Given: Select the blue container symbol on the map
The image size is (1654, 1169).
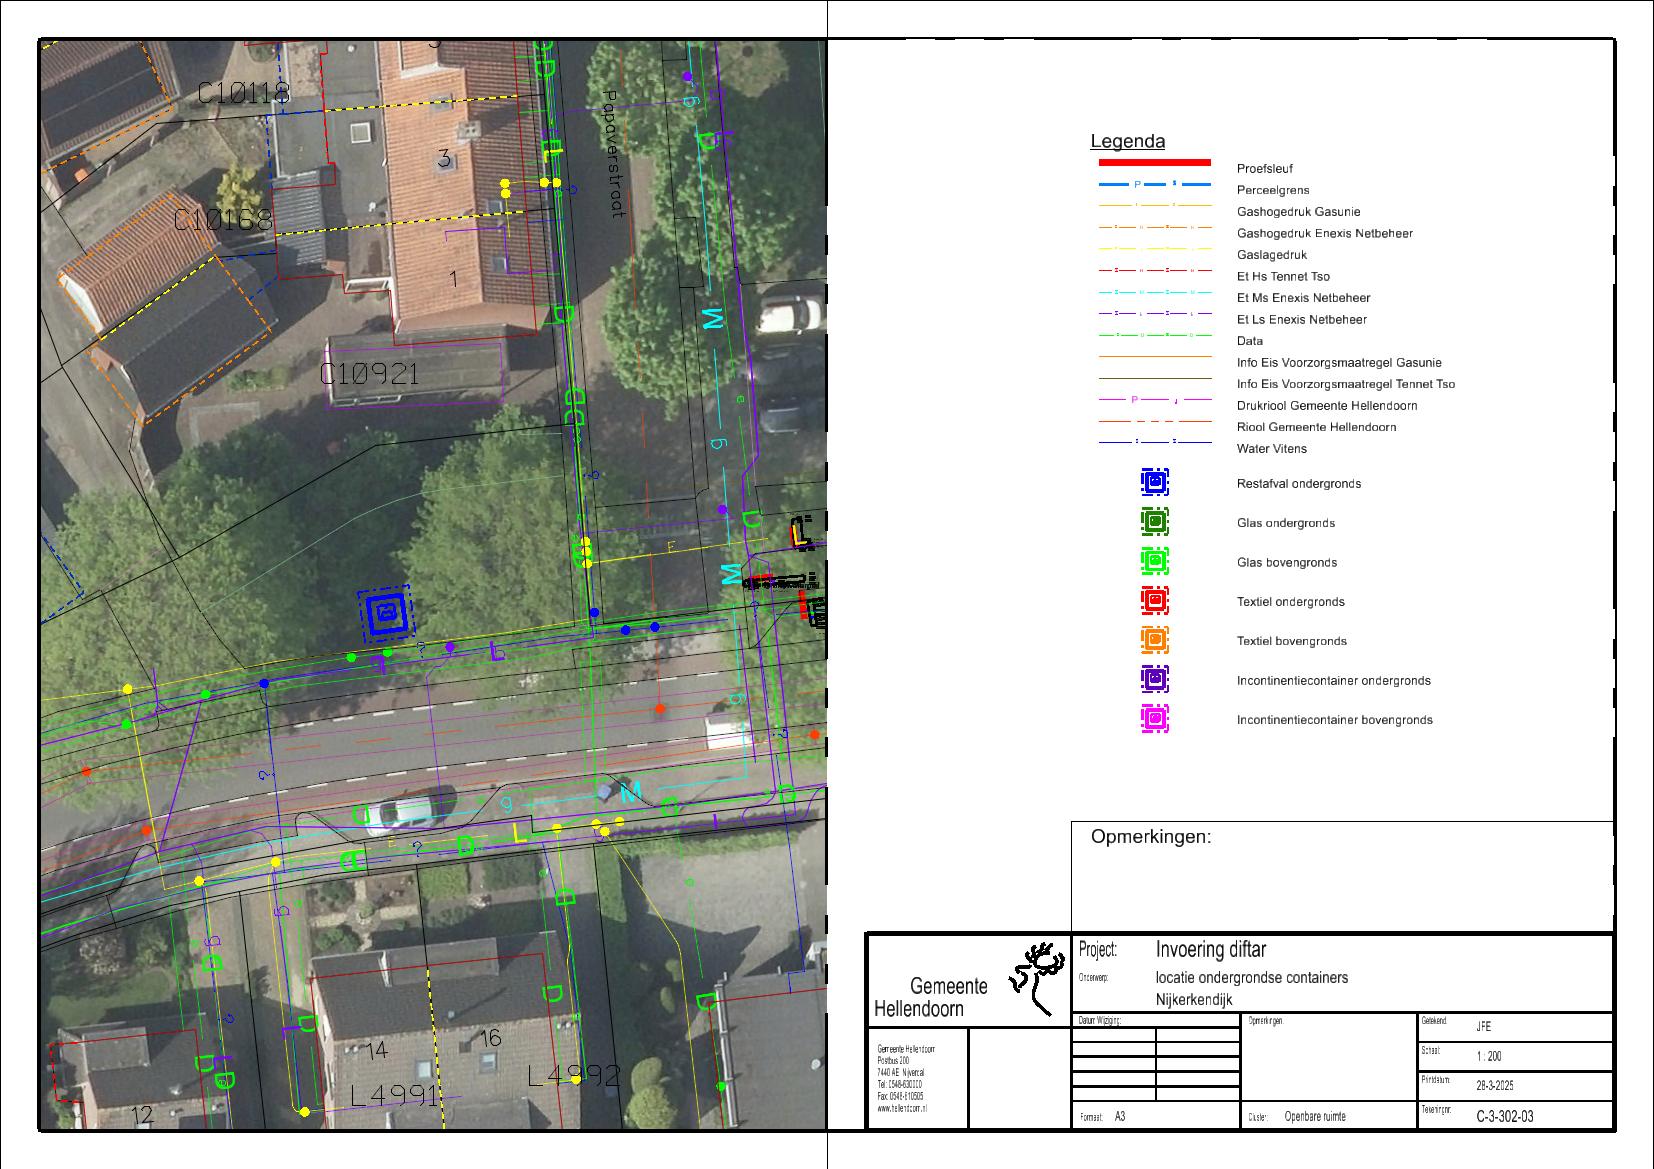Looking at the screenshot, I should 385,613.
